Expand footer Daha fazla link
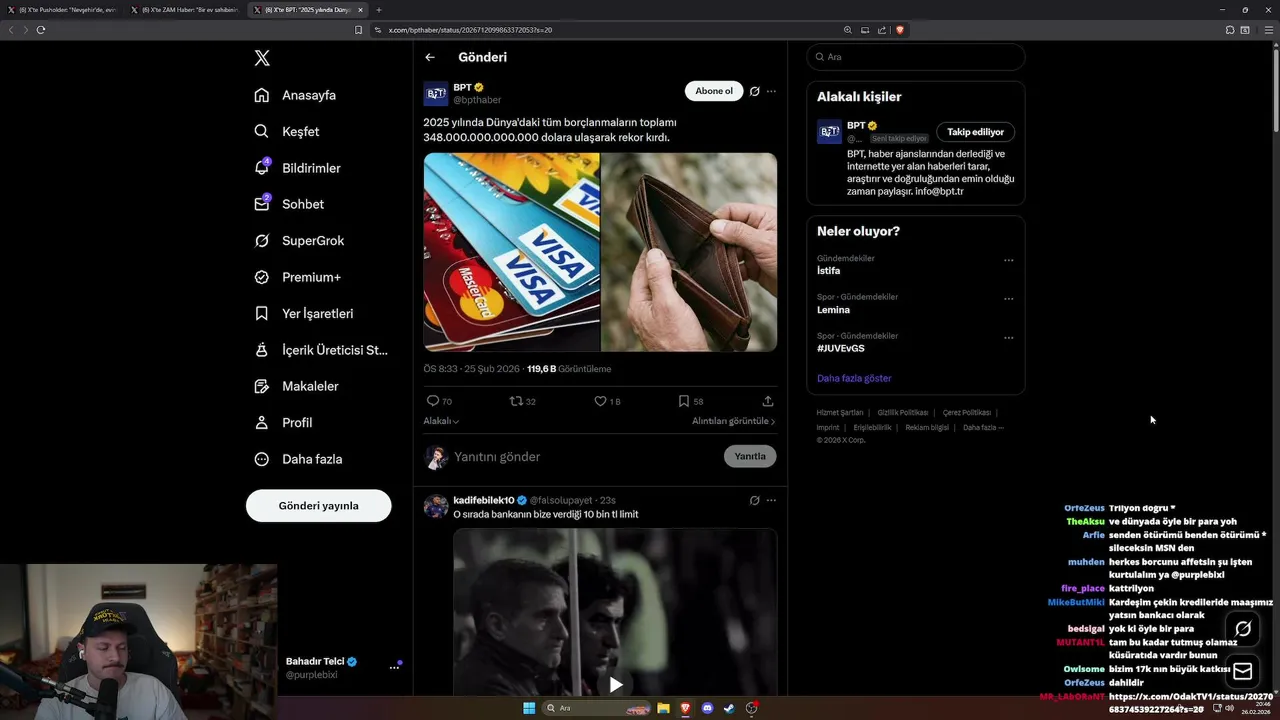 point(983,427)
